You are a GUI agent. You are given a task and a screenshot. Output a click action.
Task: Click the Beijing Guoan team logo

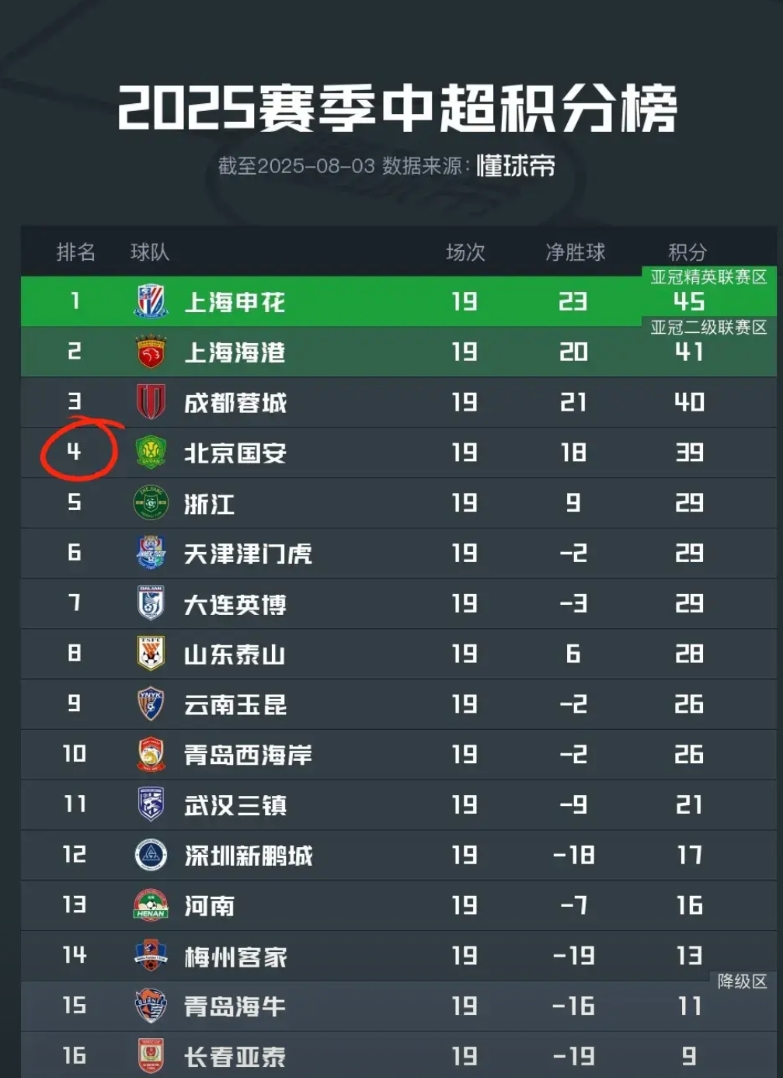click(x=151, y=453)
